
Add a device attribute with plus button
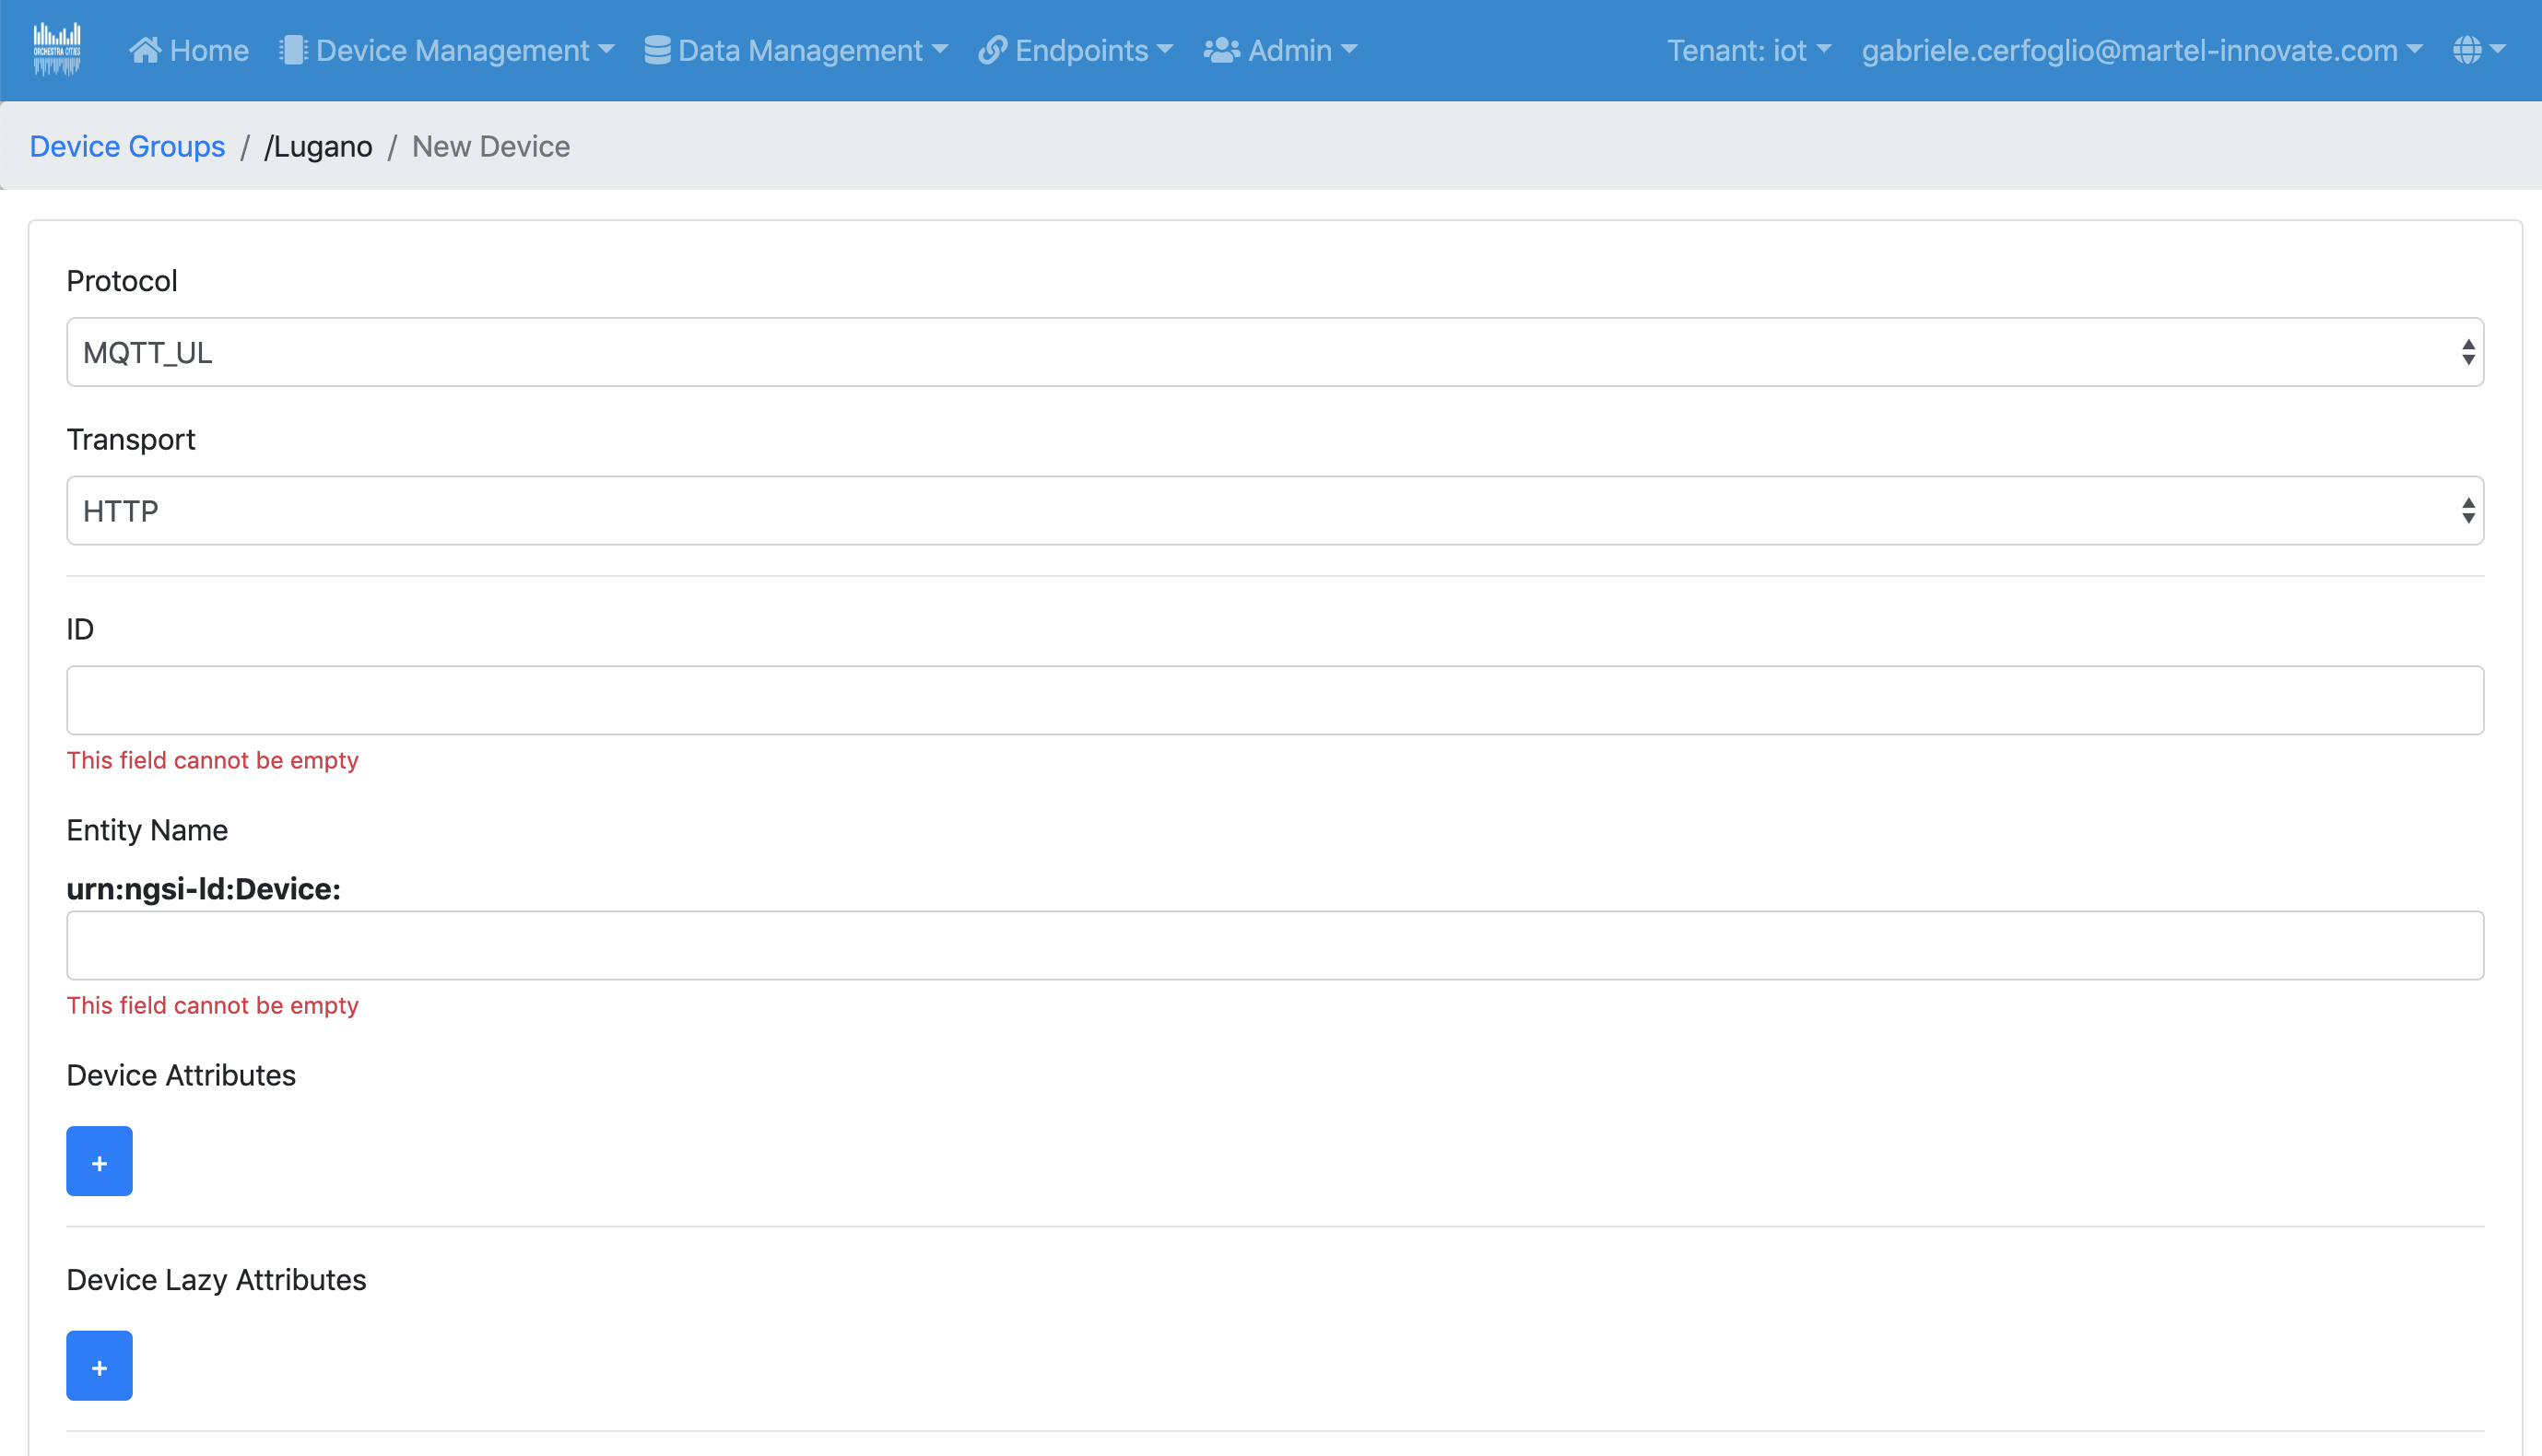pos(99,1161)
